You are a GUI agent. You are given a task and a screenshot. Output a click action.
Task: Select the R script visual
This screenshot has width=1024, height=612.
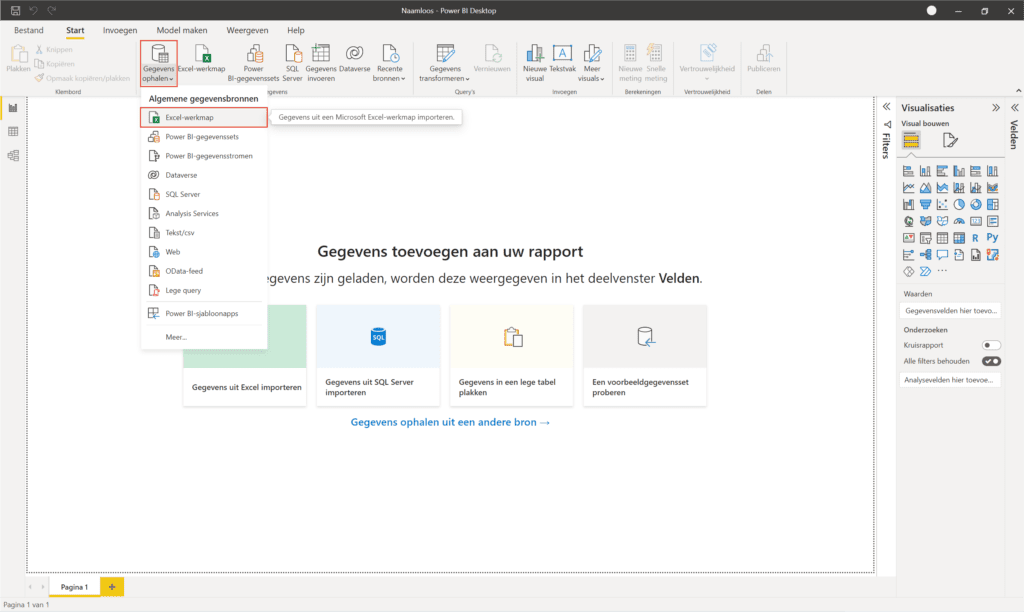(976, 238)
